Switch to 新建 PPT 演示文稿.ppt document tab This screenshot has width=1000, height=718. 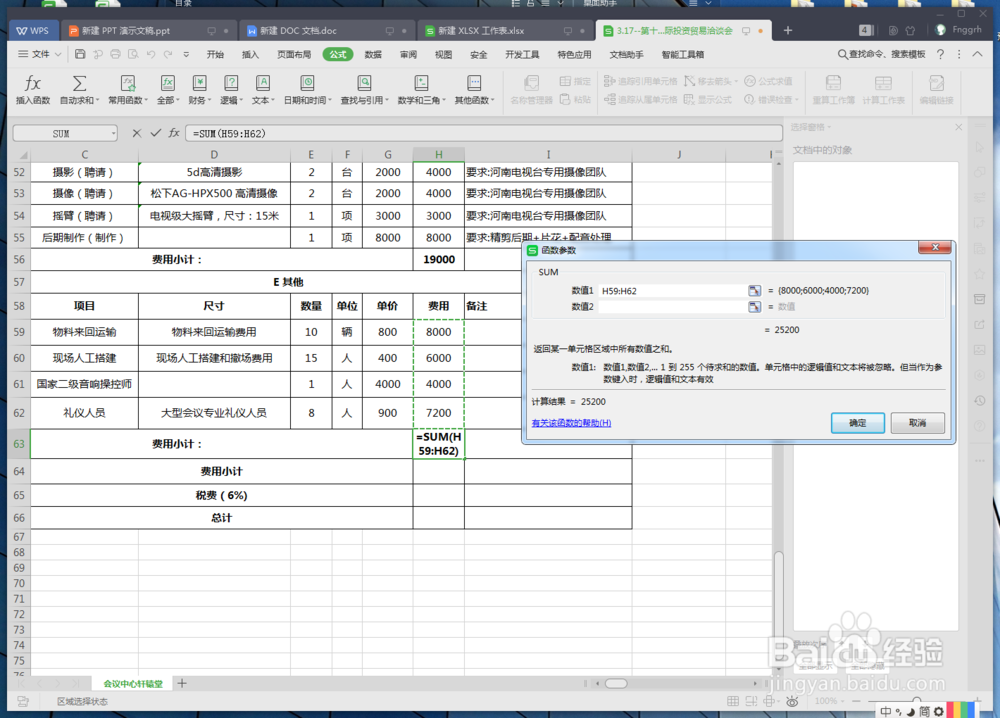click(x=149, y=31)
